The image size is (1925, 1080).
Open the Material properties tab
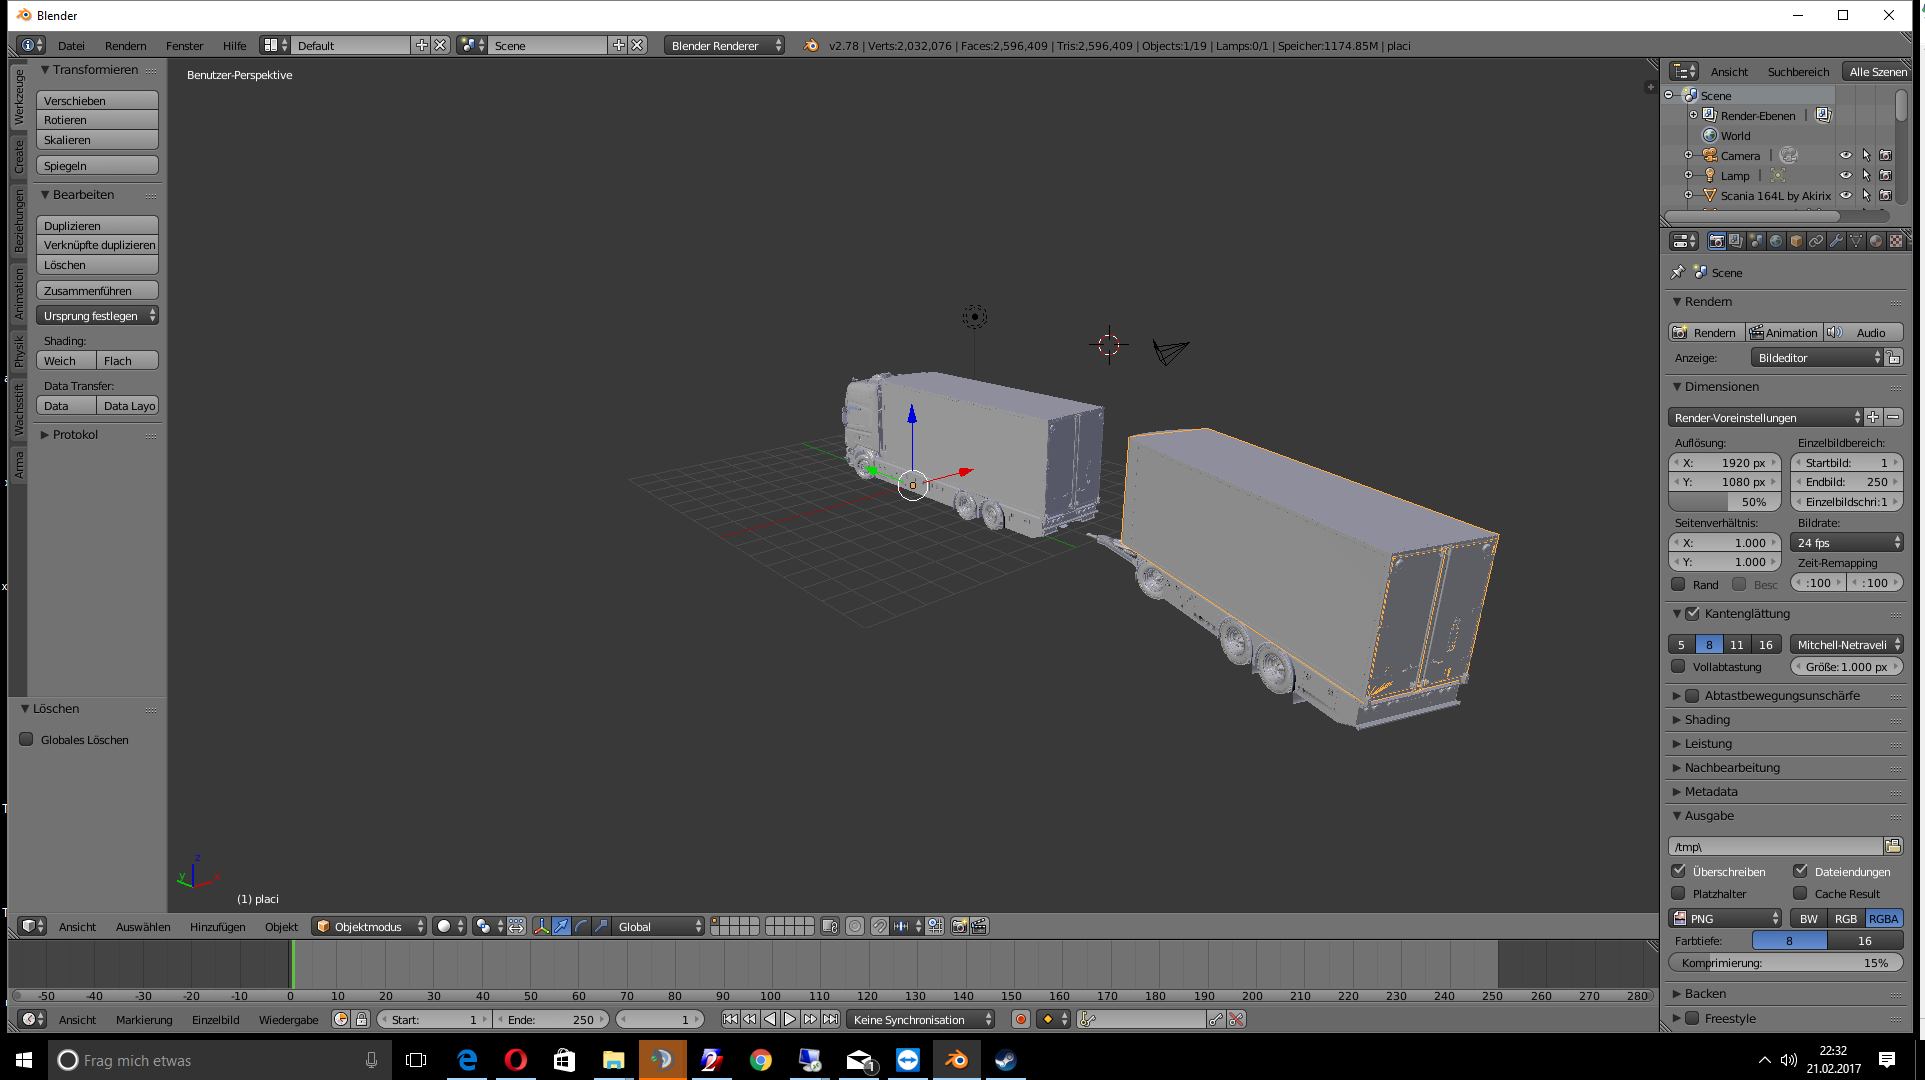[x=1876, y=241]
